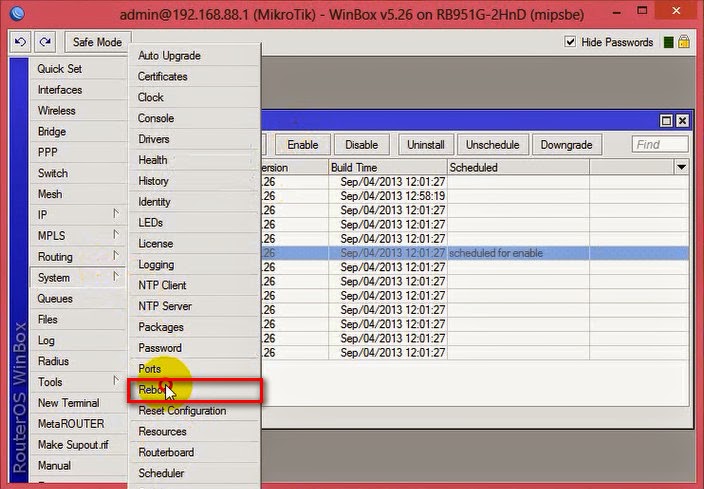Select Scheduler in System menu
This screenshot has height=489, width=704.
pyautogui.click(x=194, y=473)
